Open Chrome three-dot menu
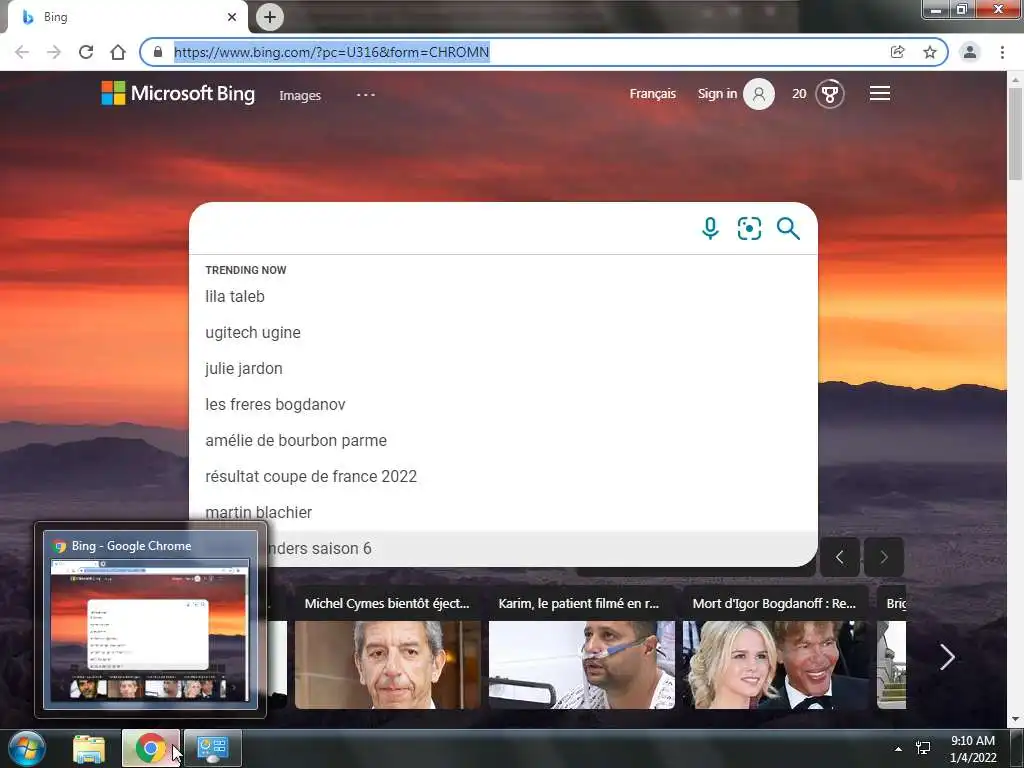Image resolution: width=1024 pixels, height=768 pixels. pos(1002,52)
